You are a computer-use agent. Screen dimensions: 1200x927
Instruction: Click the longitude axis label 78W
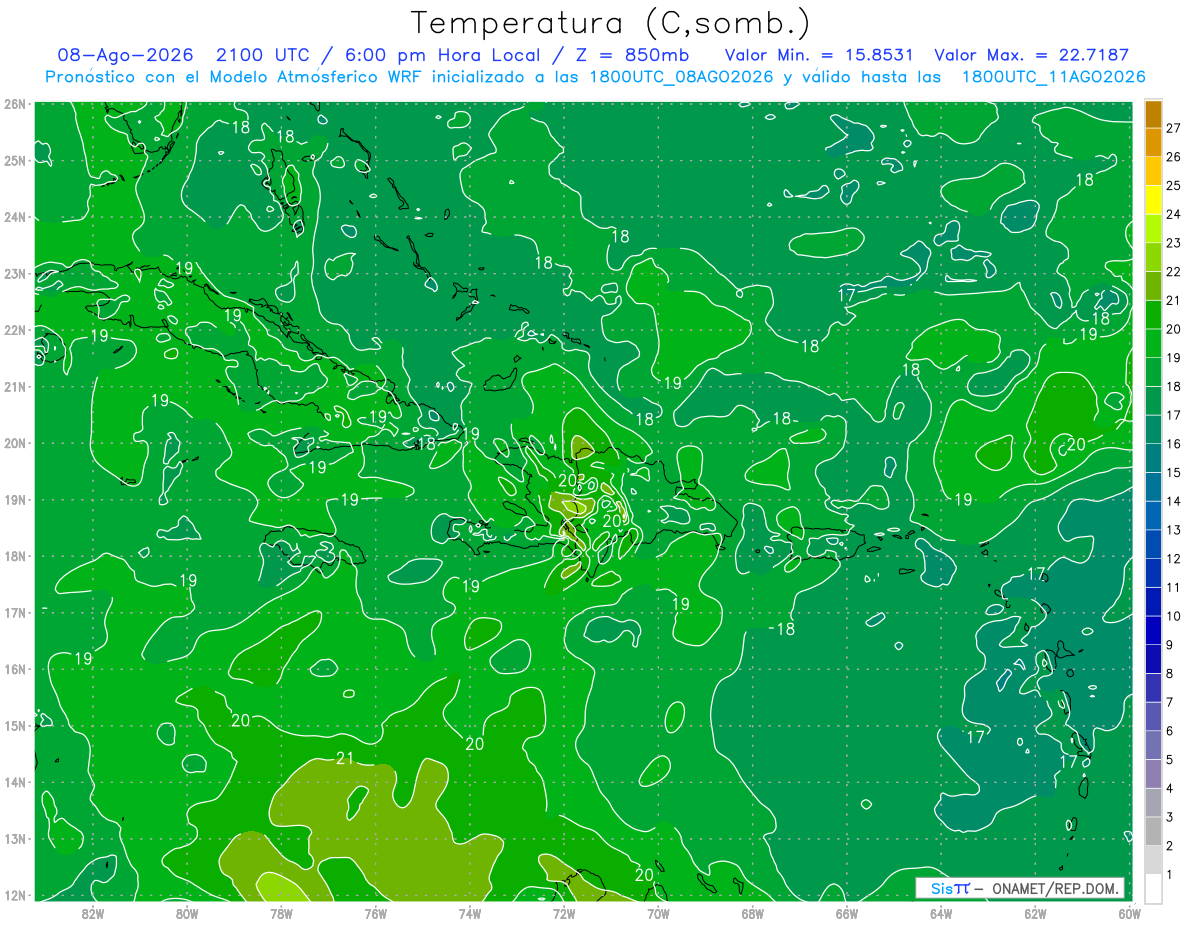[x=281, y=914]
